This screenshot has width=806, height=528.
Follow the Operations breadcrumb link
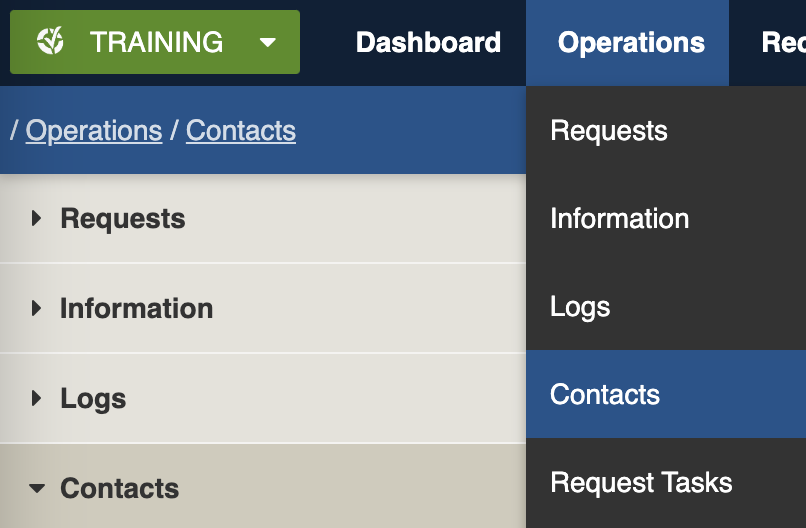click(x=94, y=131)
